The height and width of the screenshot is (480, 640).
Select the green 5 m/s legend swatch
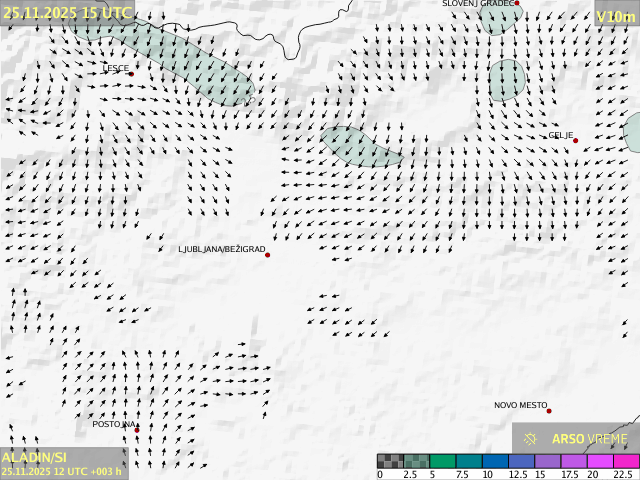coord(442,461)
